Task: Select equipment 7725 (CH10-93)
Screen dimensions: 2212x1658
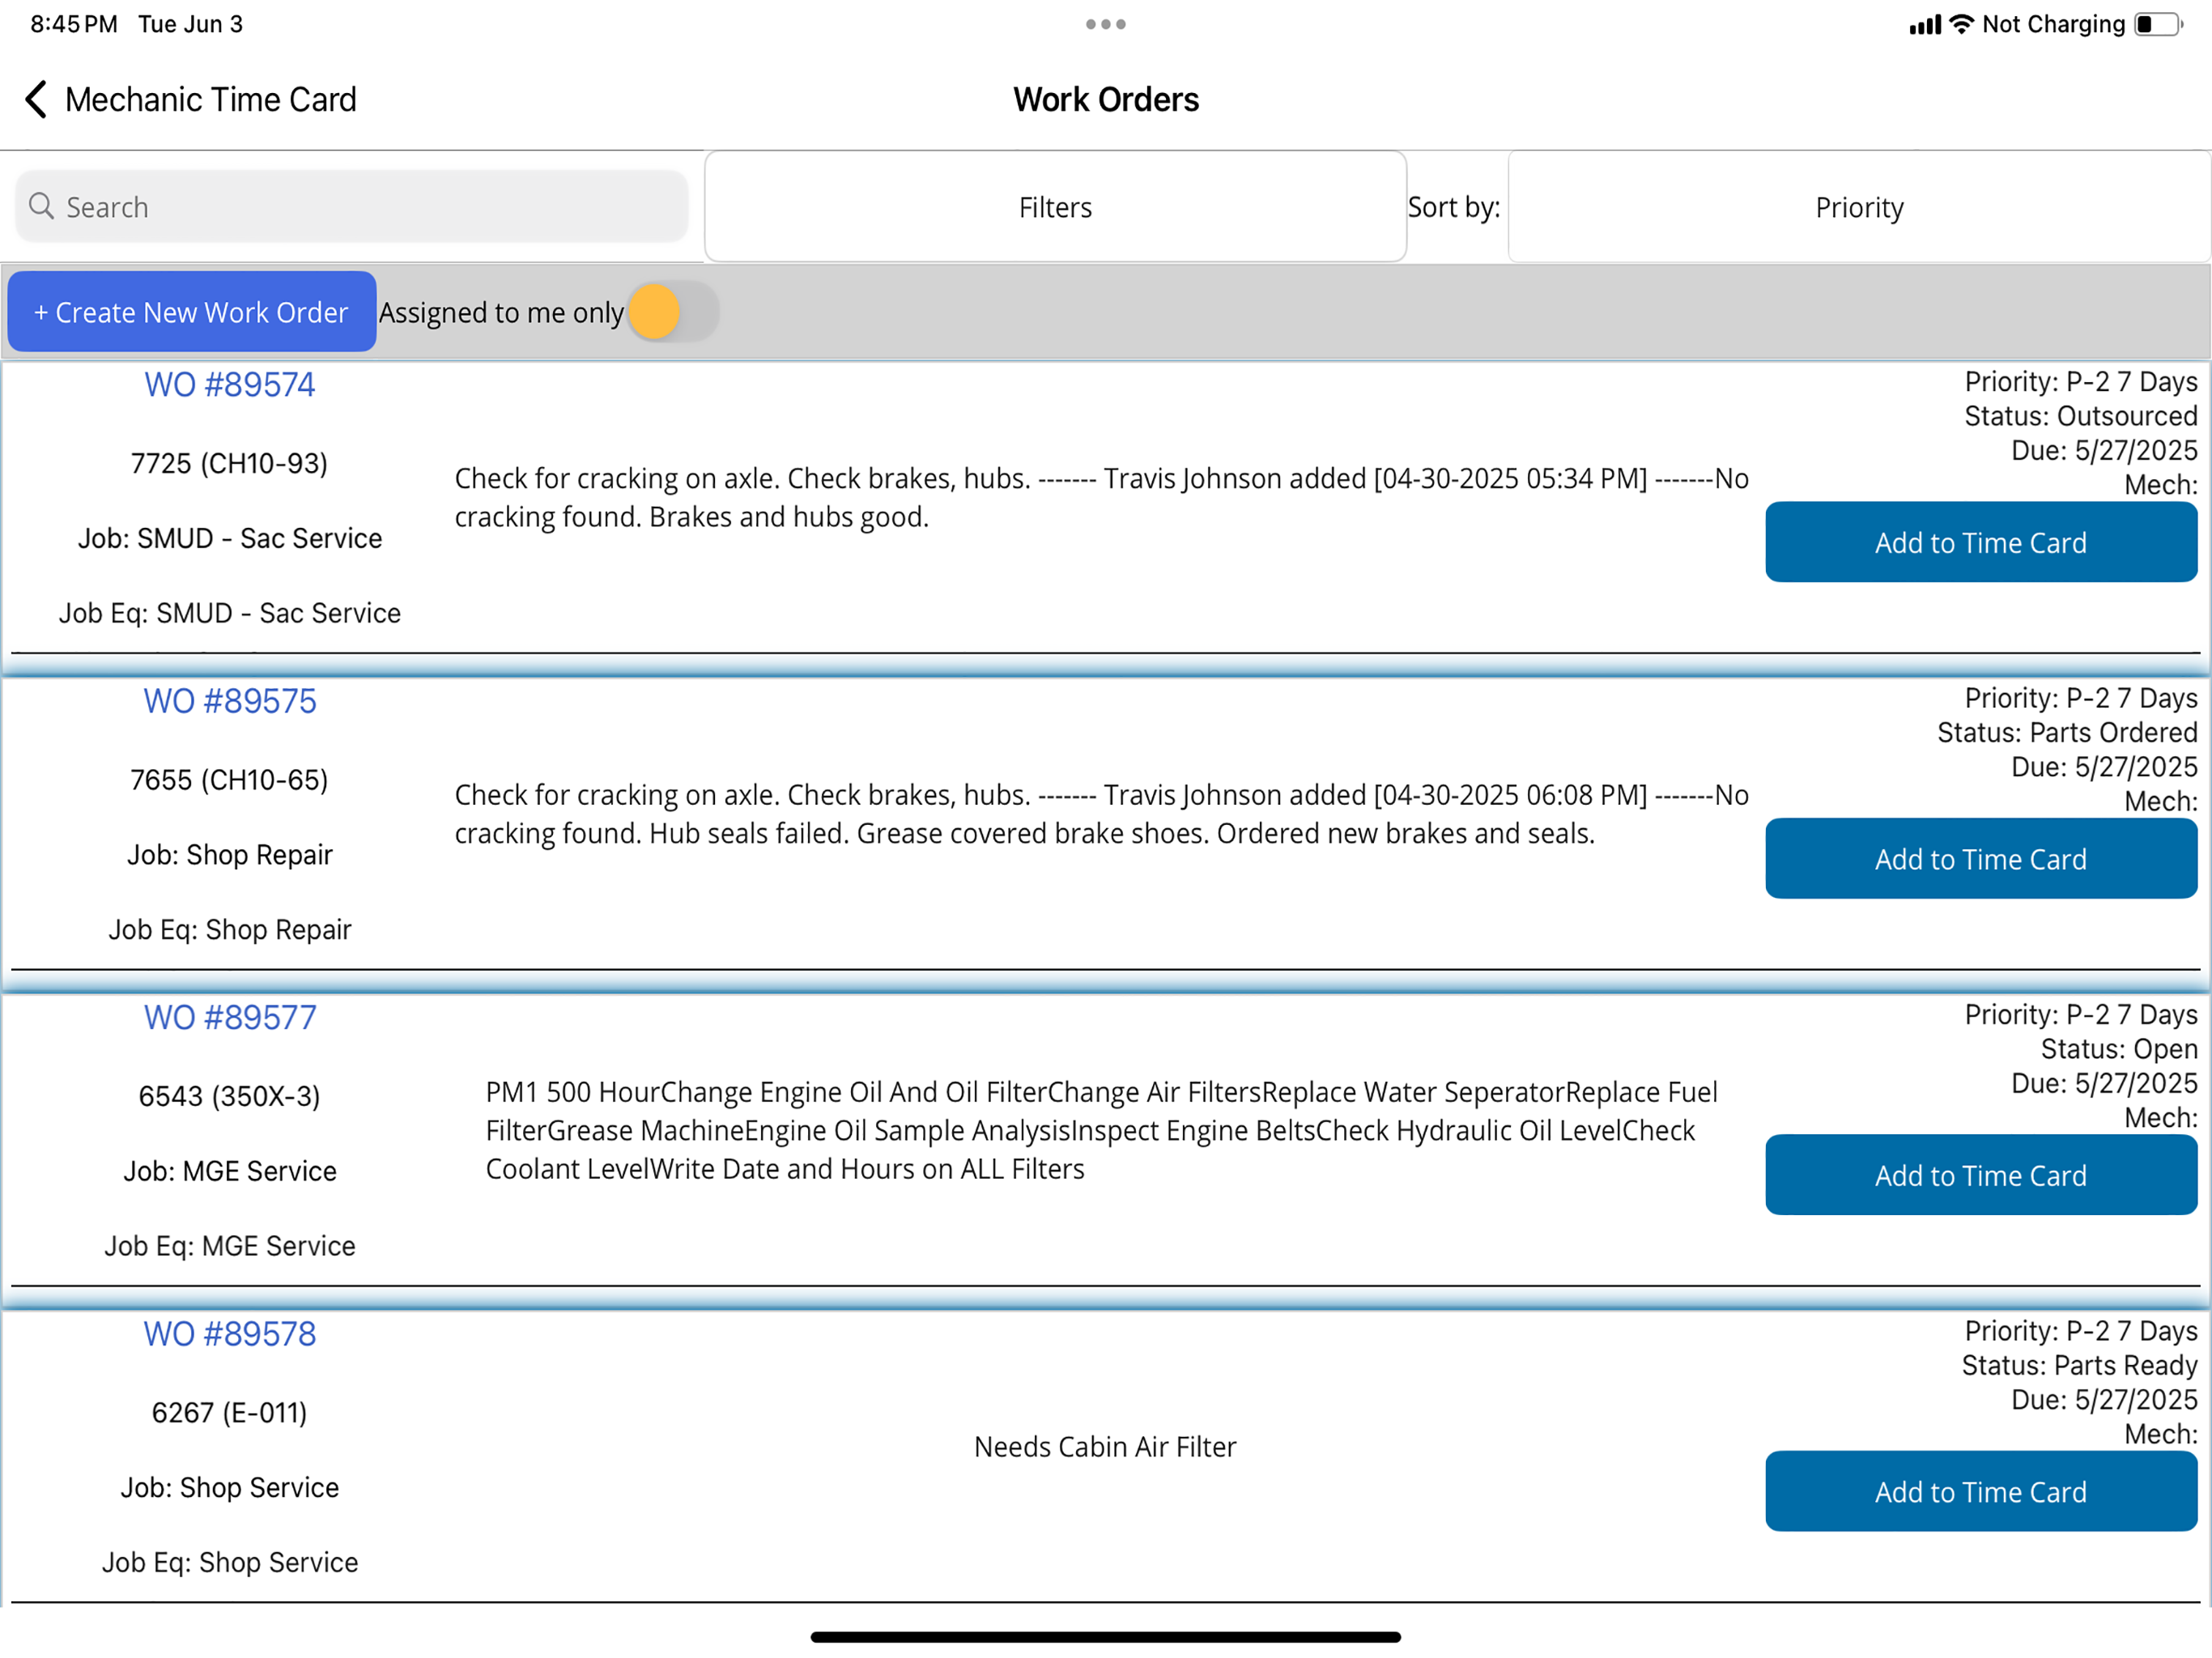Action: click(230, 464)
